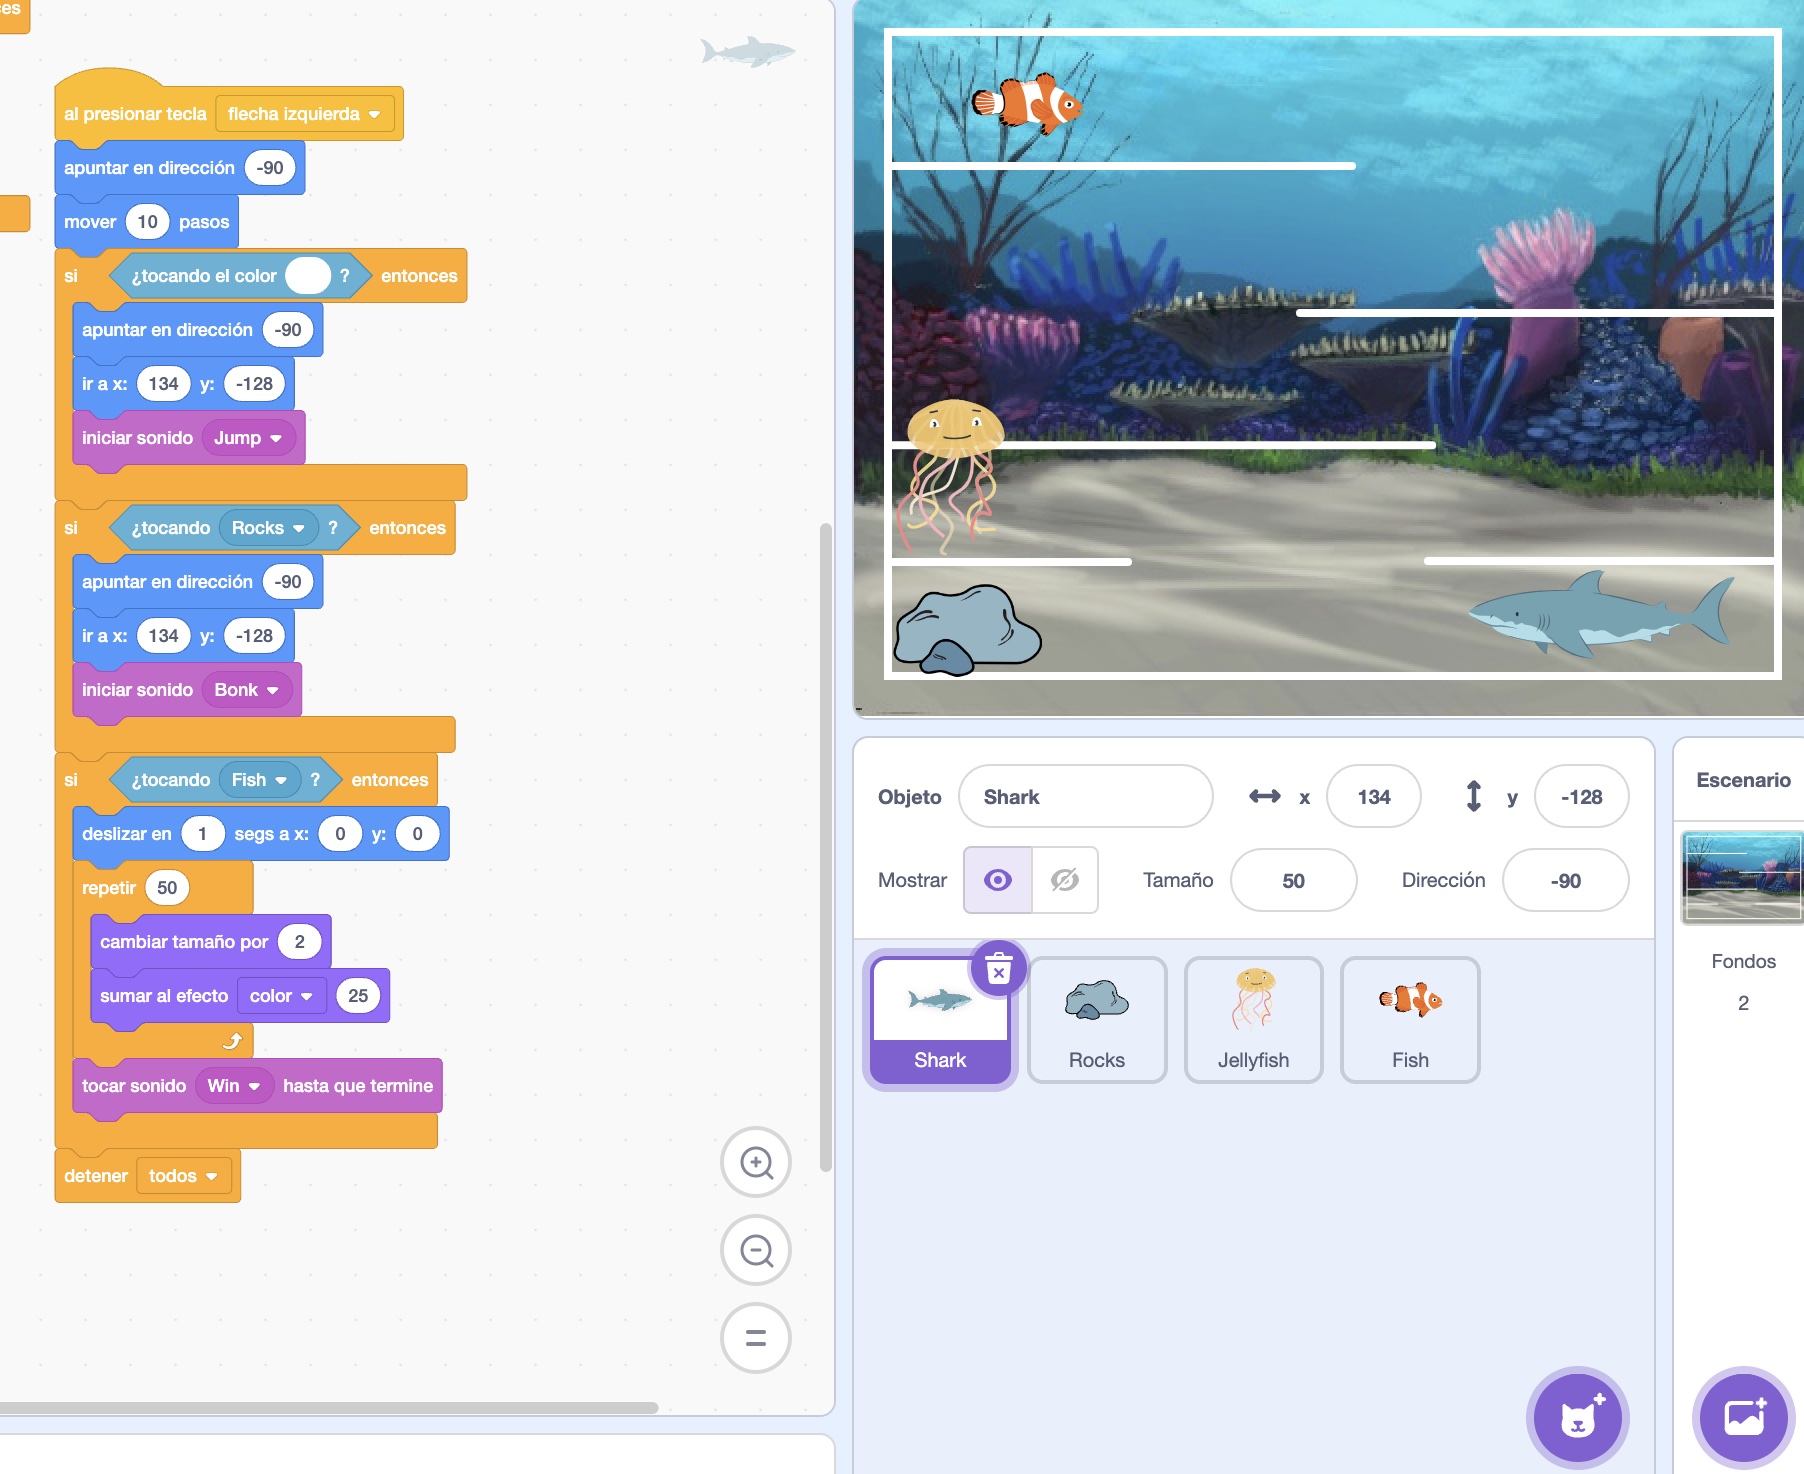The width and height of the screenshot is (1804, 1474).
Task: Open the 'Rocks' dropdown in the tocando block
Action: coord(268,527)
